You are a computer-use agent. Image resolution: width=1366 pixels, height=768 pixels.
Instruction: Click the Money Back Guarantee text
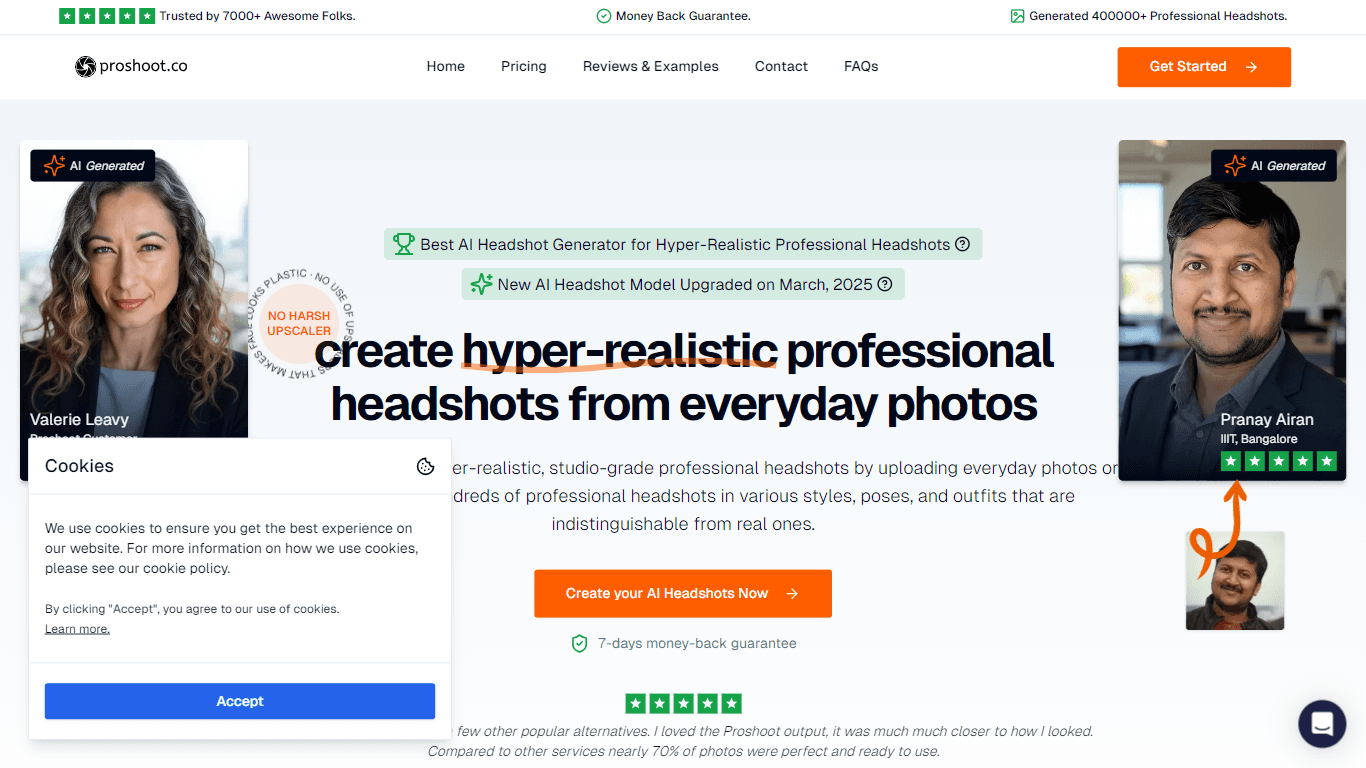pyautogui.click(x=683, y=16)
